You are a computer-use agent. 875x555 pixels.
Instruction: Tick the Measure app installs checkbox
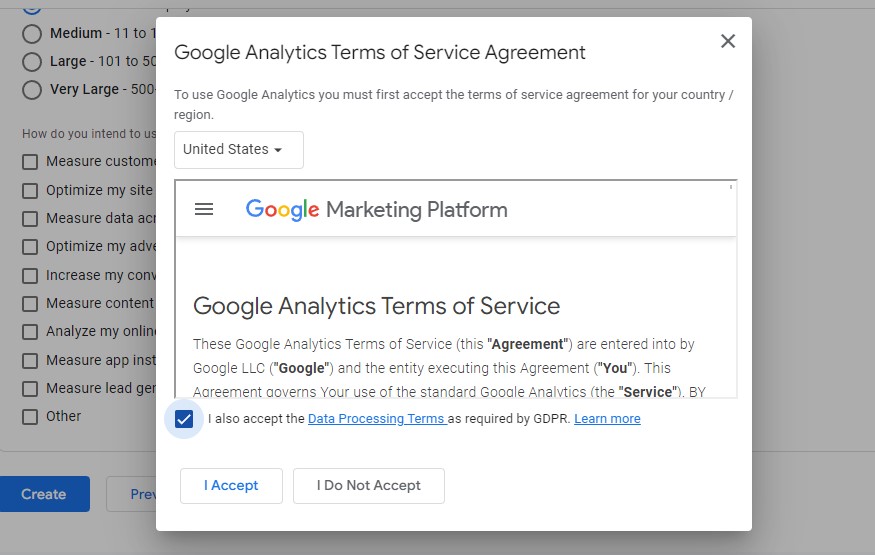[30, 360]
